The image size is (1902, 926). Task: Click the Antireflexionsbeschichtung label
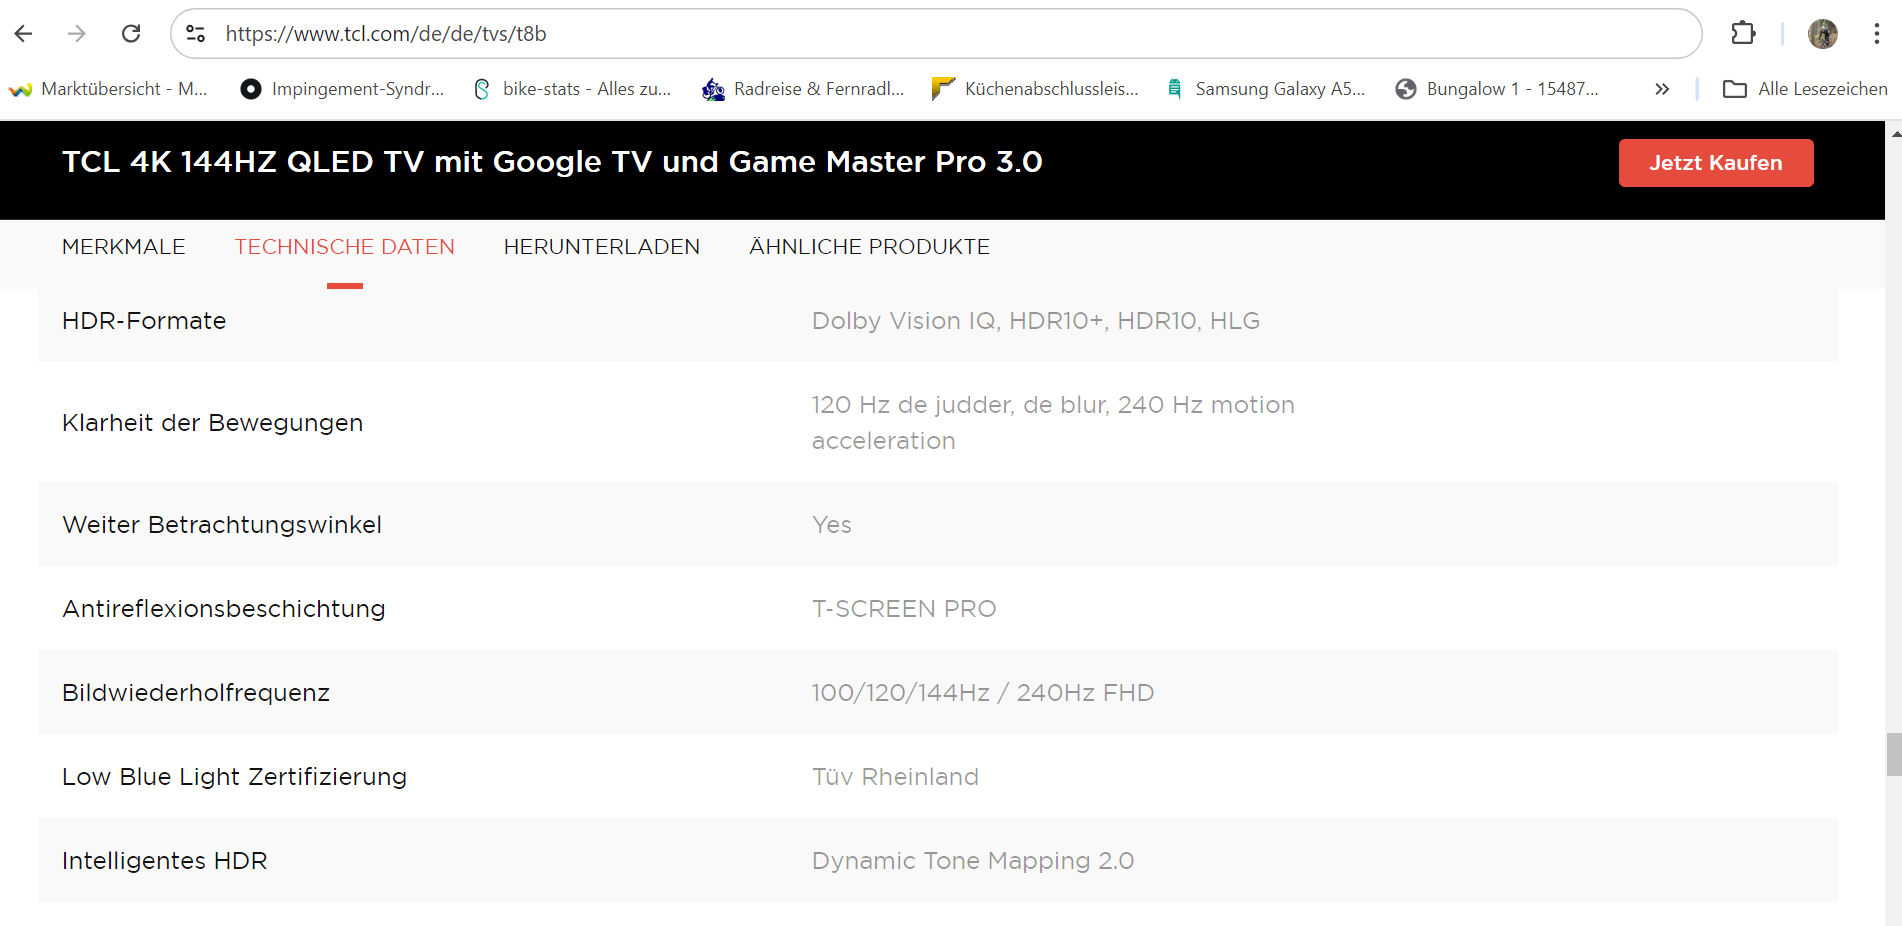tap(224, 609)
